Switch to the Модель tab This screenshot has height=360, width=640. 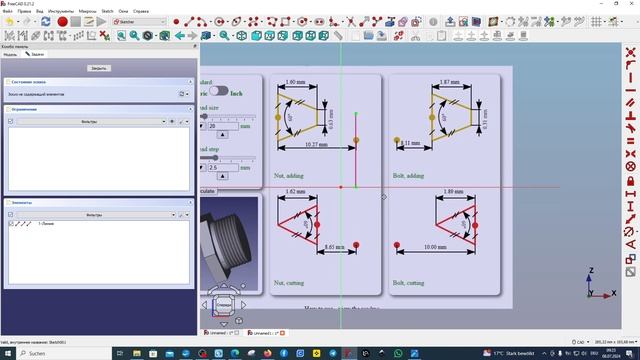click(10, 54)
